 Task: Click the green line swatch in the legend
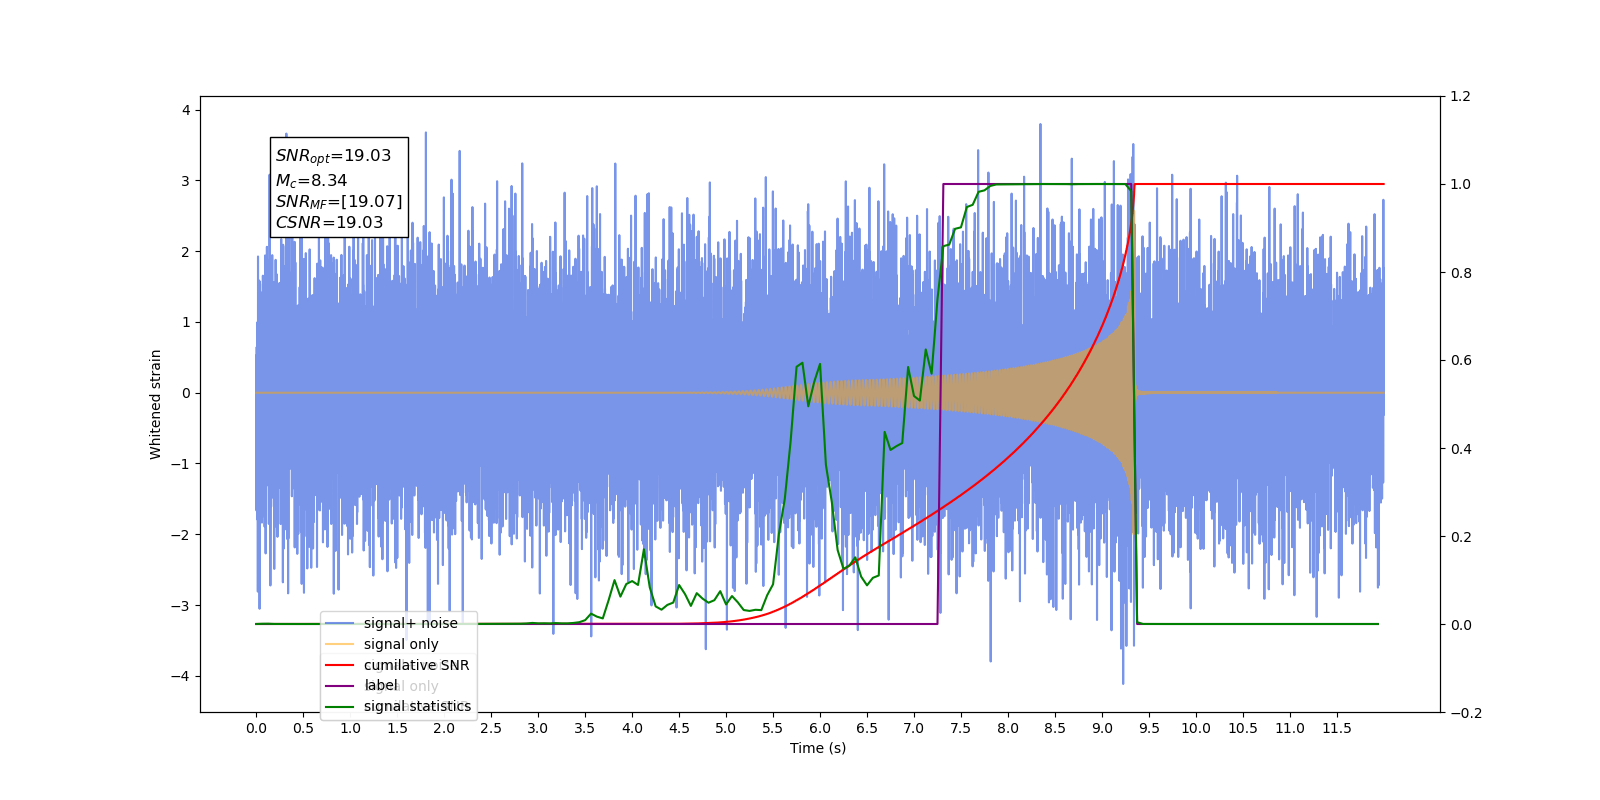point(340,707)
